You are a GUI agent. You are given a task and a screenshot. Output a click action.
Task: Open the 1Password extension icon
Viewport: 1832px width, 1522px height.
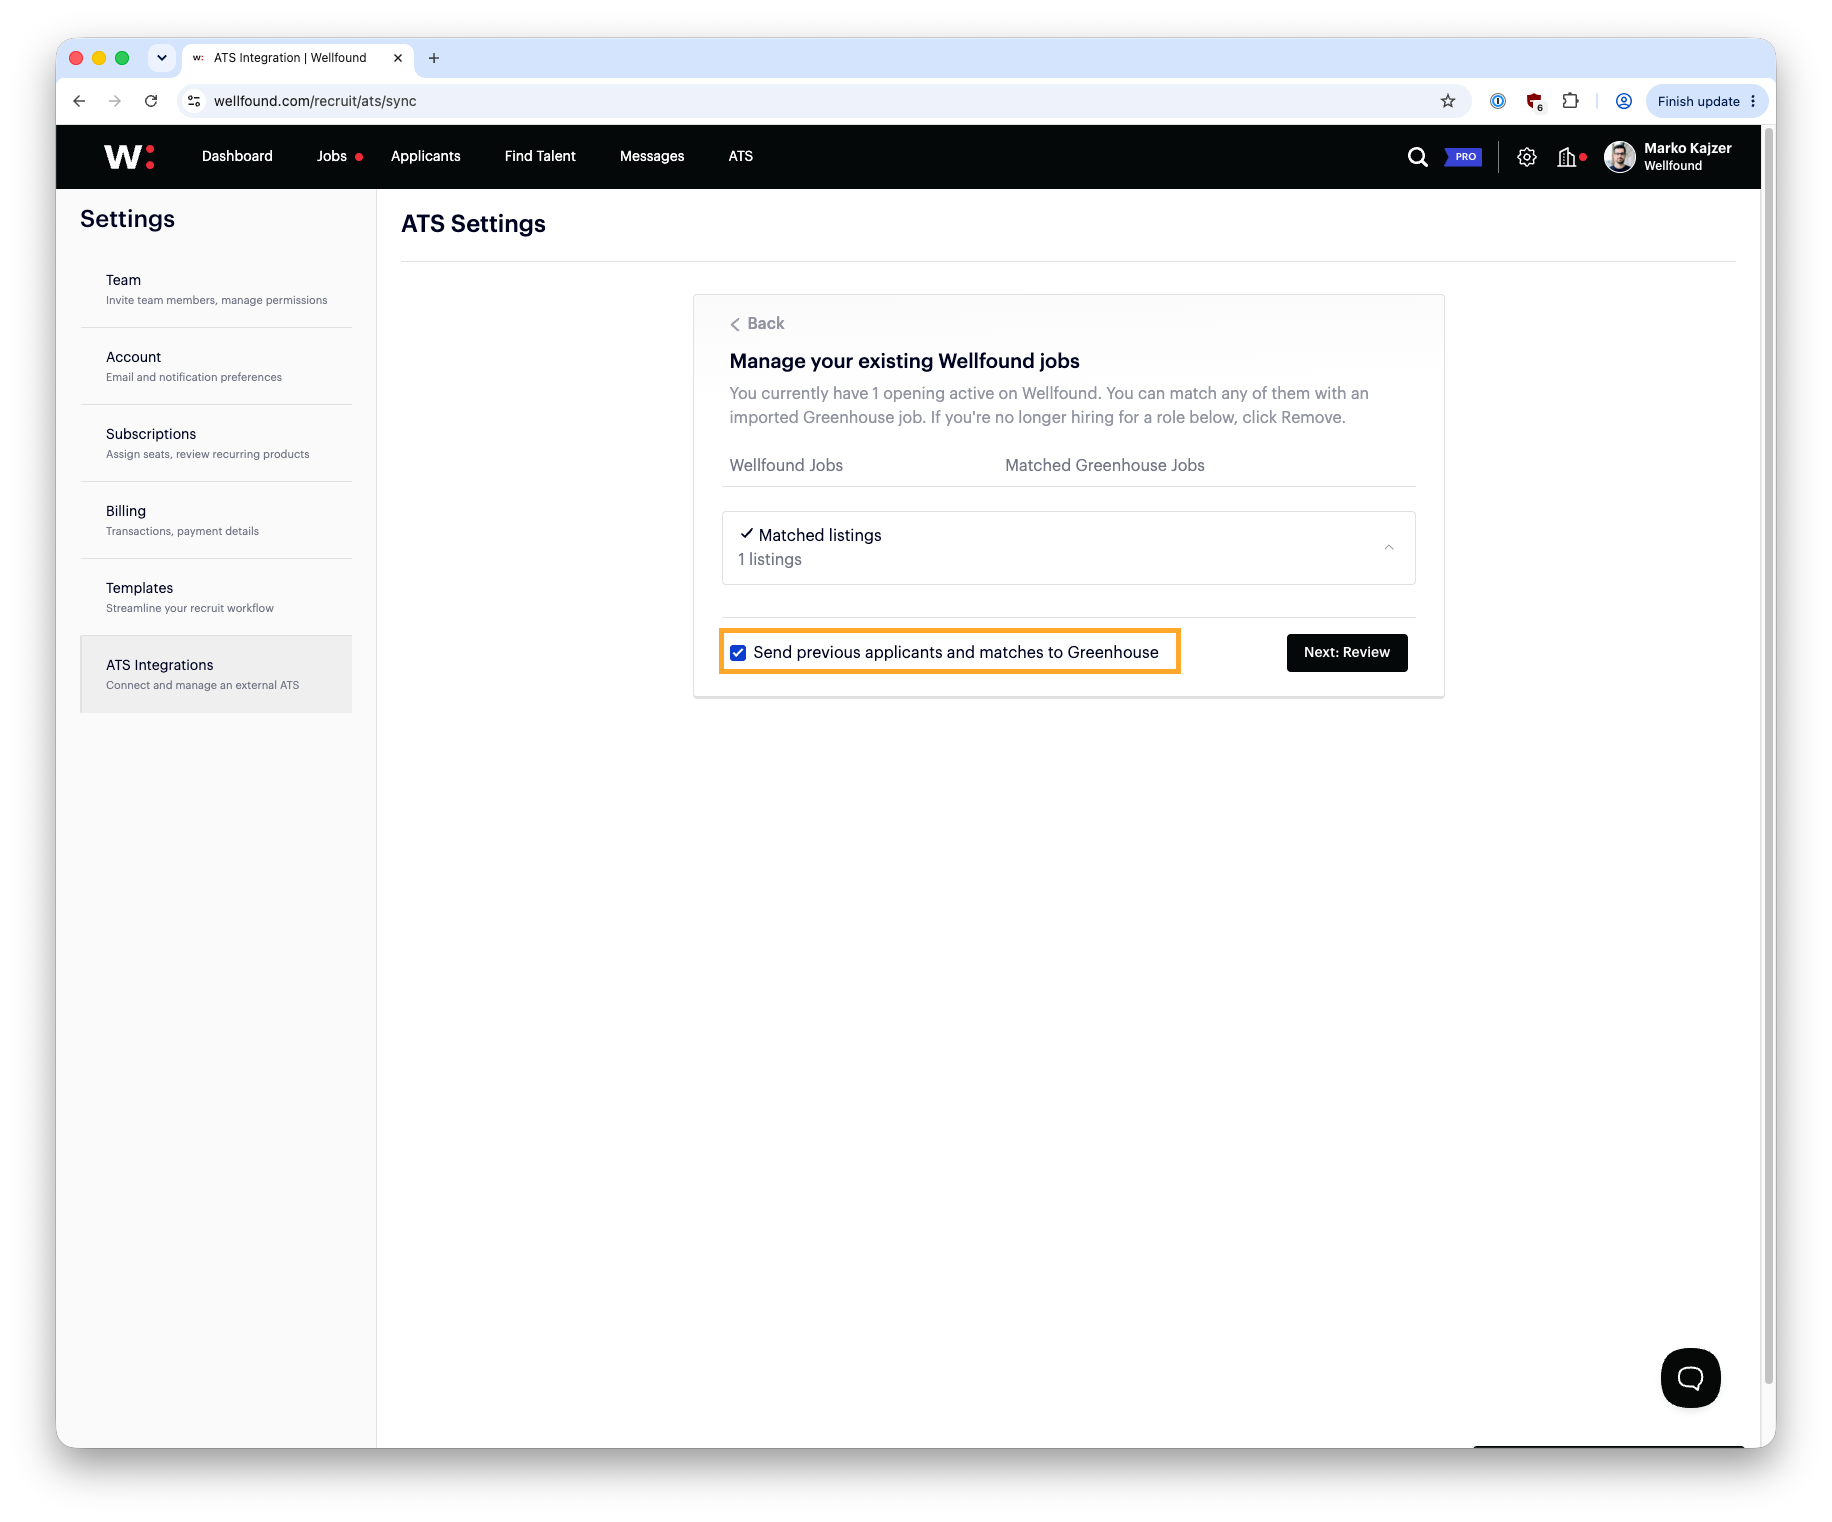(1497, 101)
